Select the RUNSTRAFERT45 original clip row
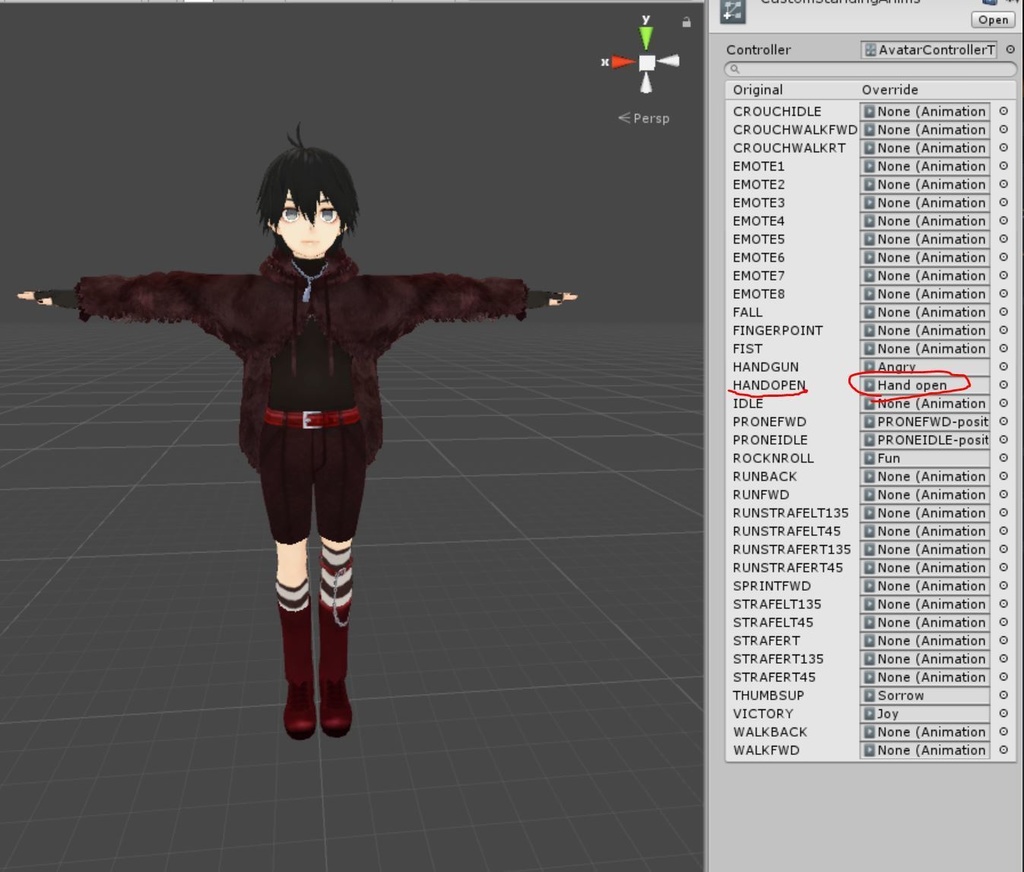 click(788, 568)
